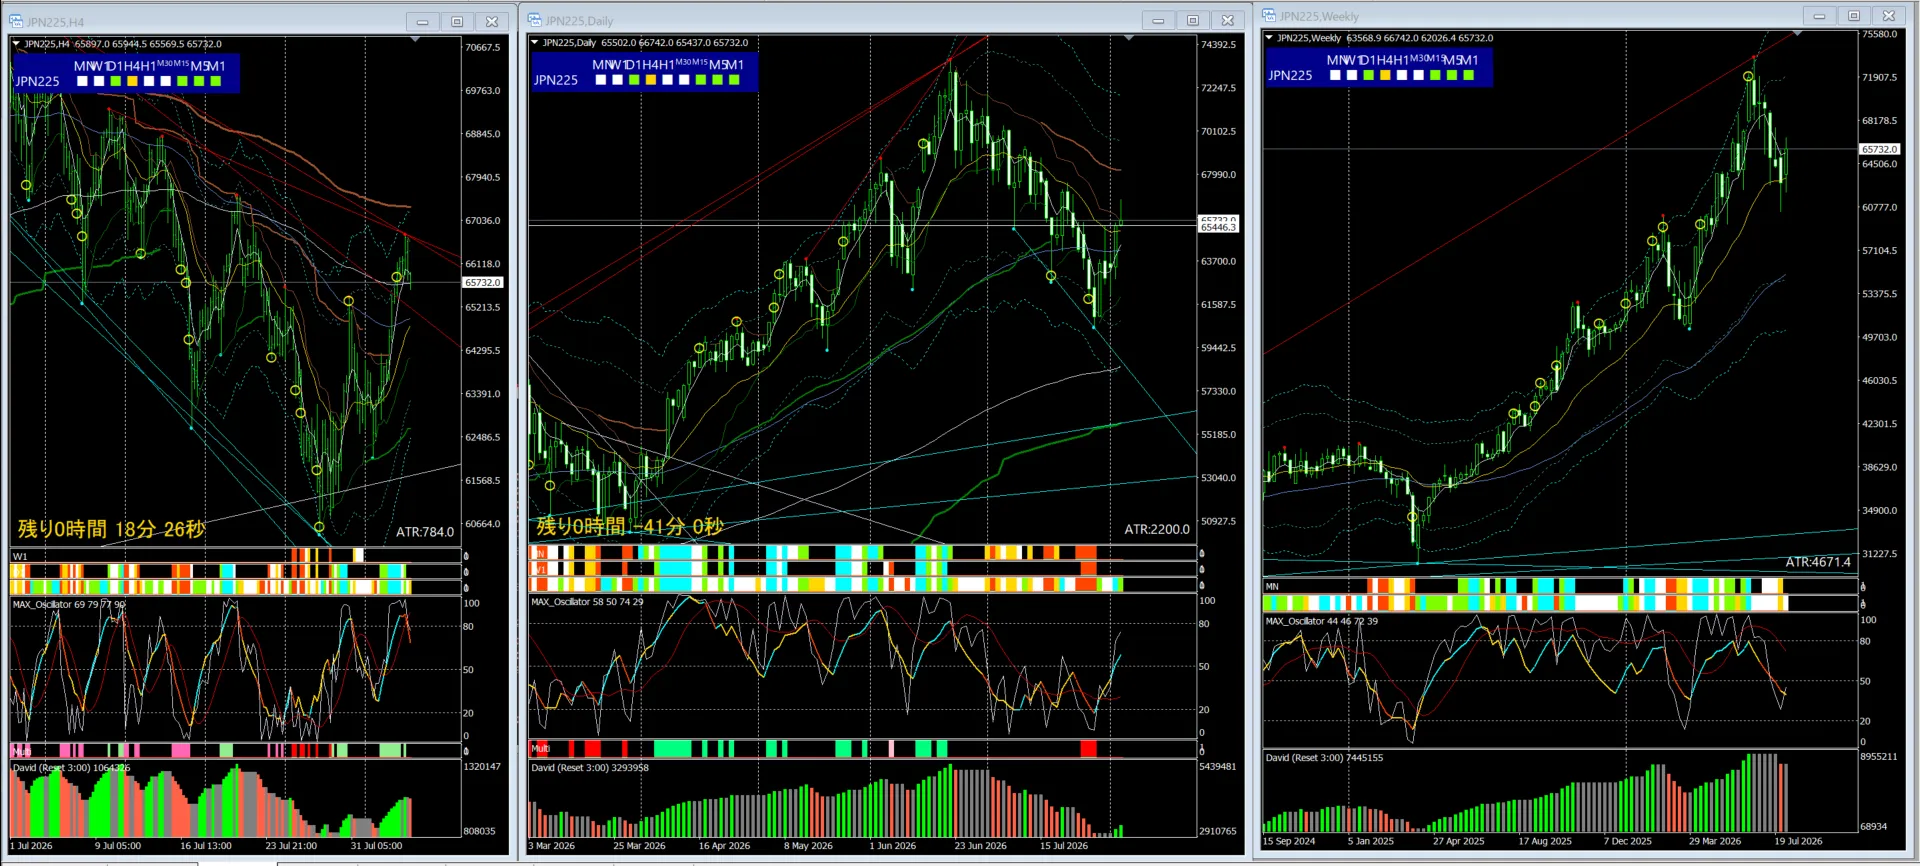The width and height of the screenshot is (1920, 866).
Task: Click the '1 Jul 2026' date on the H4 time axis
Action: coord(31,846)
